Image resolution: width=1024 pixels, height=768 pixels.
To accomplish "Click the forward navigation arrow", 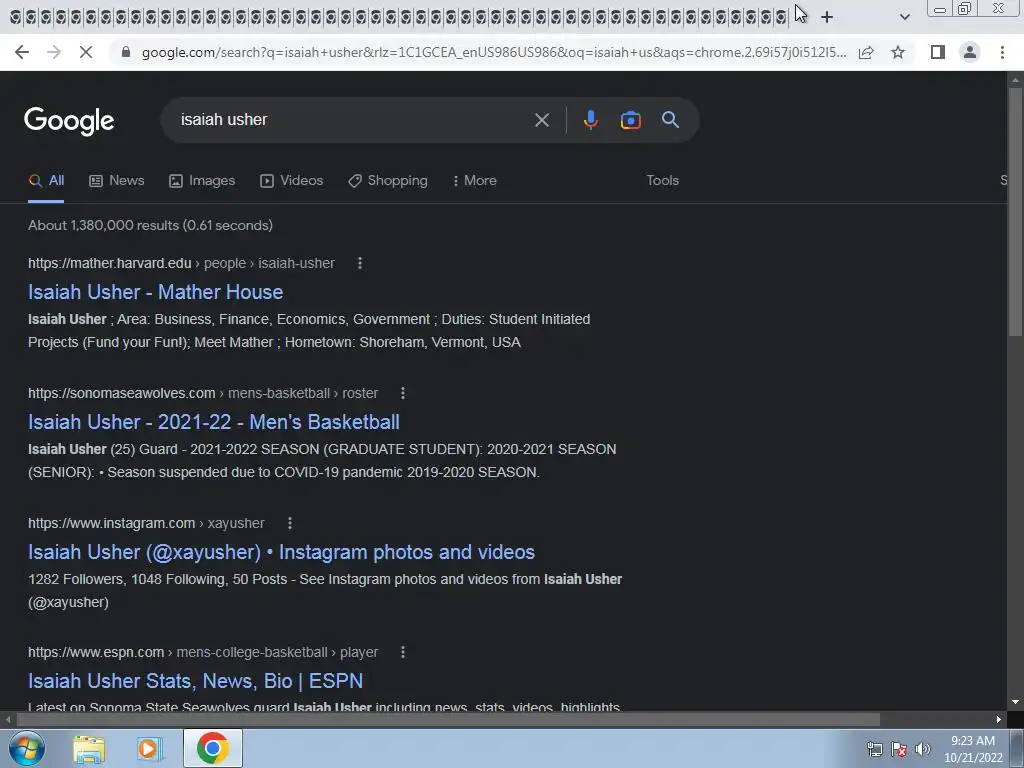I will (54, 52).
